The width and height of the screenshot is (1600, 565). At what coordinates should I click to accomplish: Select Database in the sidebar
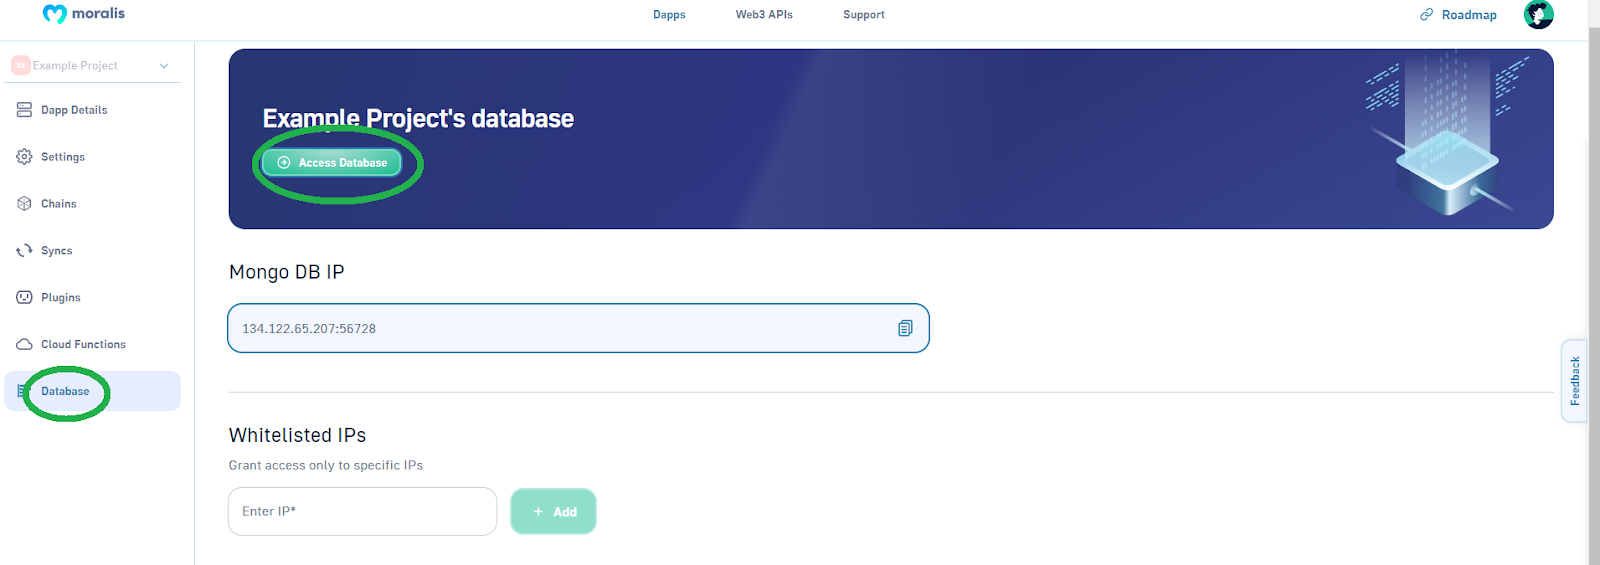92,391
